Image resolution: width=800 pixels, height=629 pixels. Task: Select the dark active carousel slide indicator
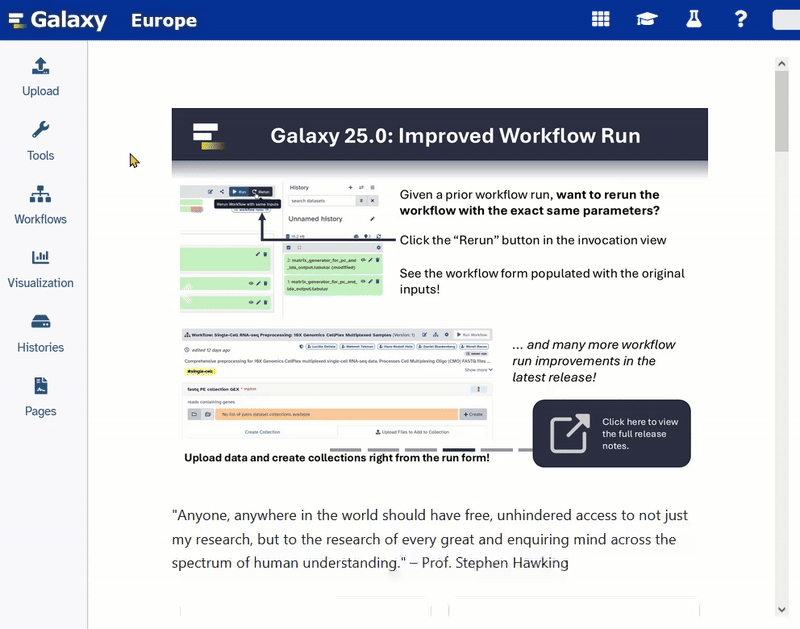[459, 450]
